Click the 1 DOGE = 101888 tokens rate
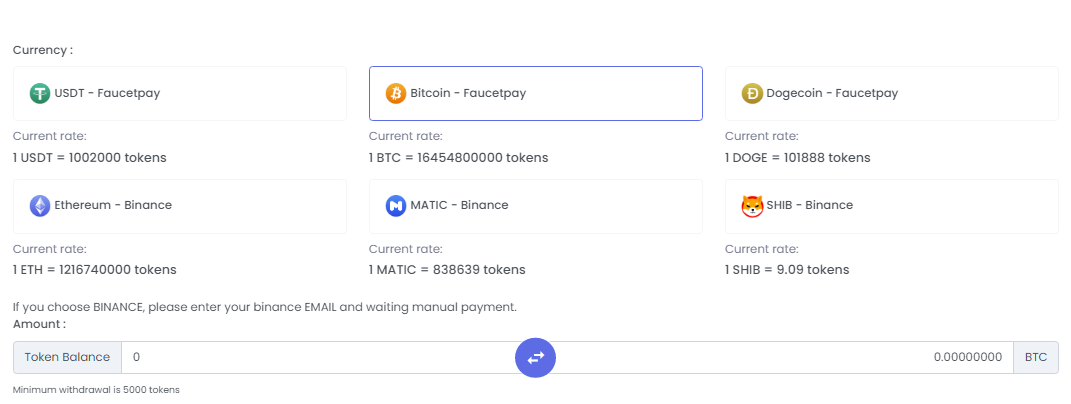 (x=798, y=158)
